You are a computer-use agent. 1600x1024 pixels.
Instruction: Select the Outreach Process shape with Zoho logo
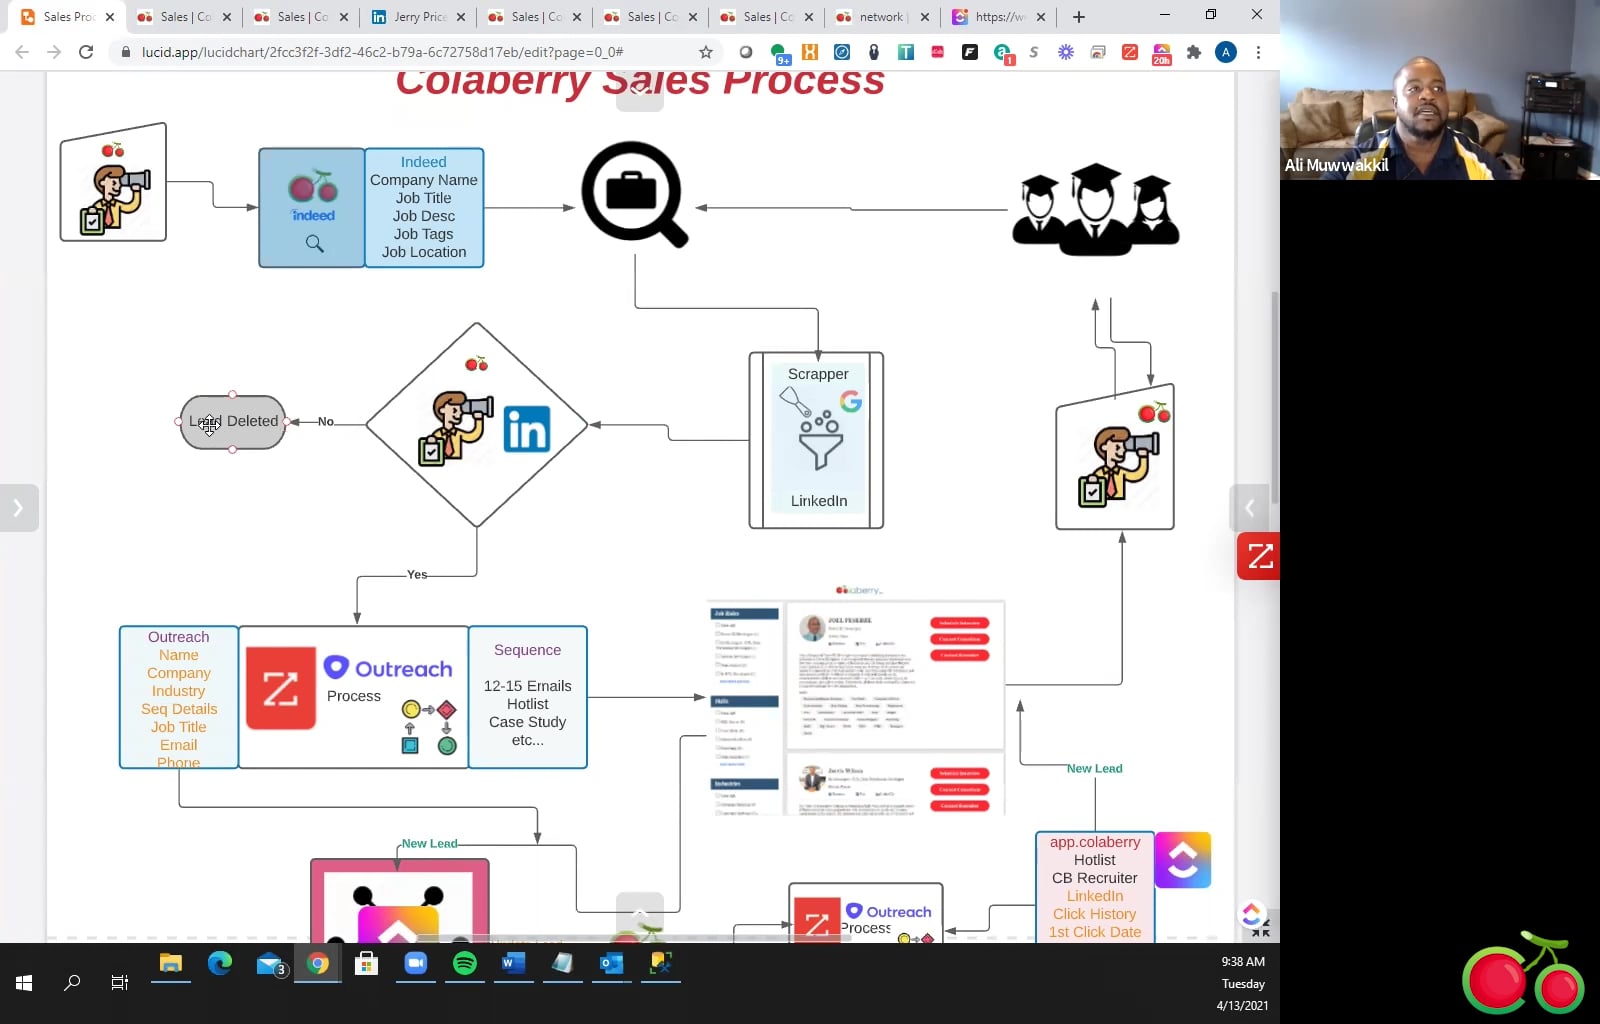click(353, 697)
